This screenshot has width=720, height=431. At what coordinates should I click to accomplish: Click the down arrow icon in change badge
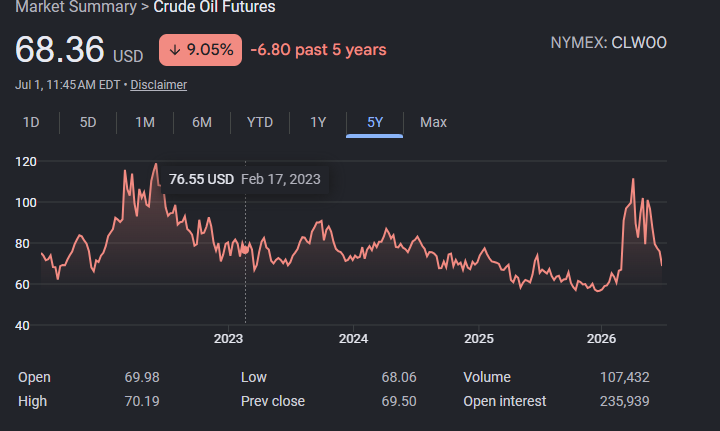174,50
